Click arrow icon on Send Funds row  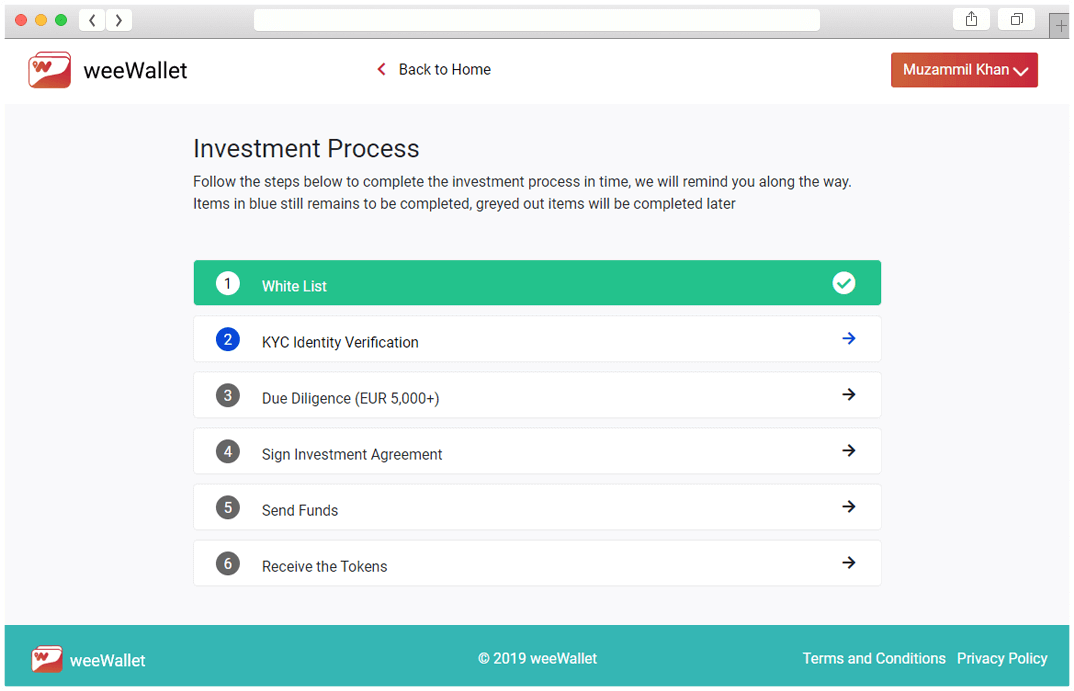coord(848,507)
